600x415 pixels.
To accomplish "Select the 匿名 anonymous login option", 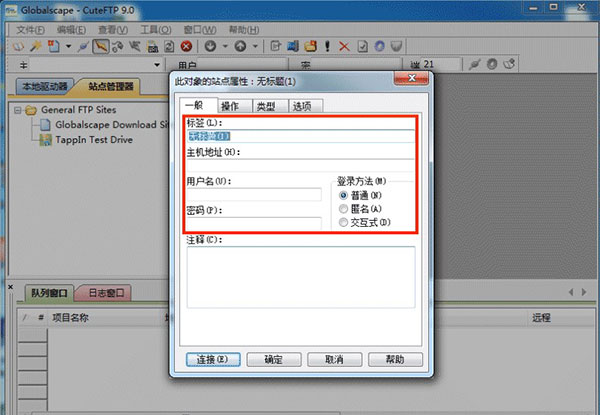I will tap(344, 209).
